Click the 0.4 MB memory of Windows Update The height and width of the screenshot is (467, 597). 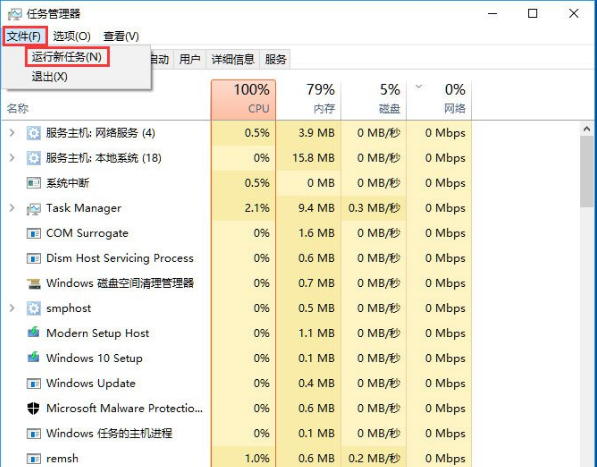(316, 383)
